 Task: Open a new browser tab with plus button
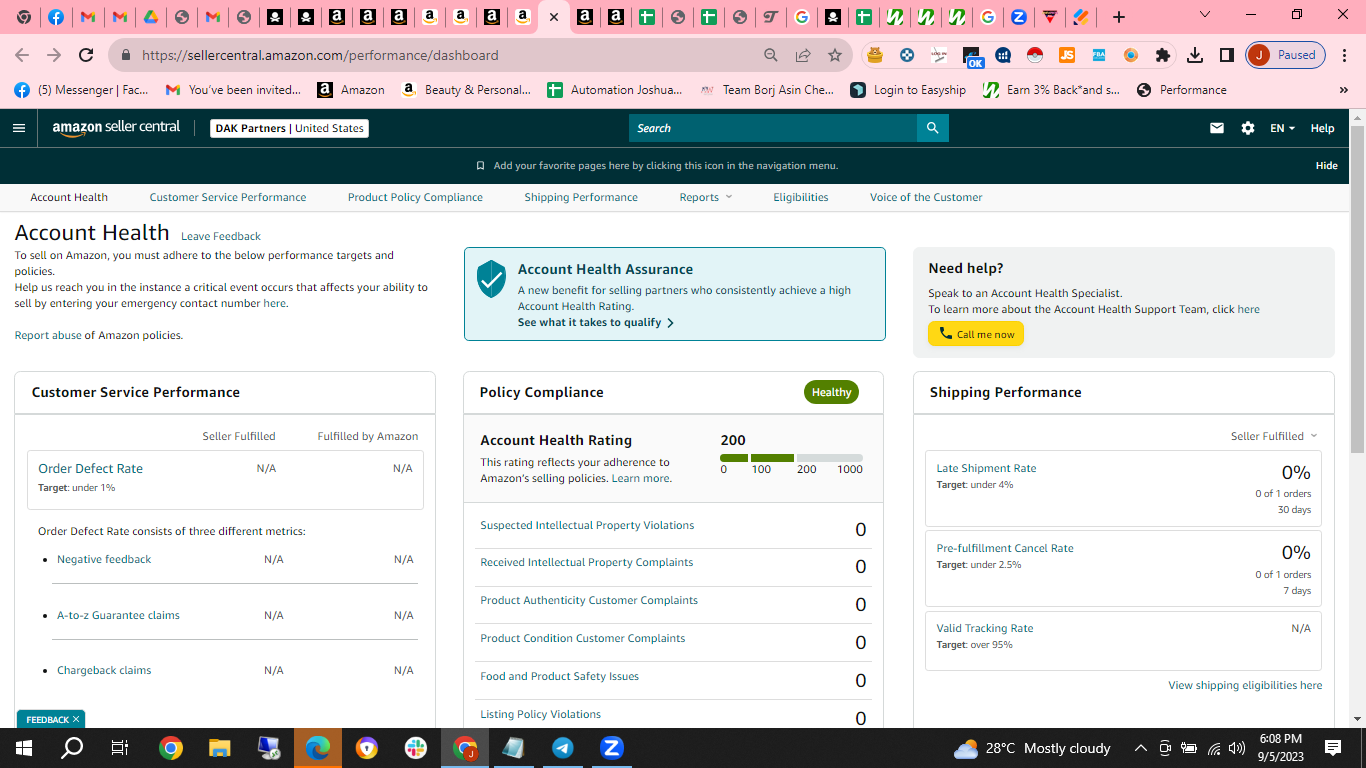tap(1119, 17)
